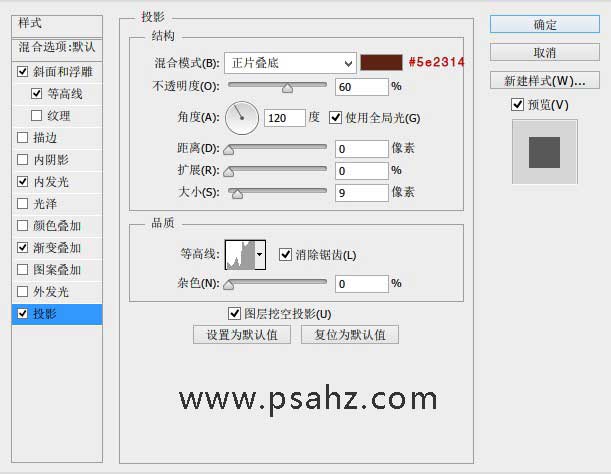The height and width of the screenshot is (474, 611).
Task: Uncheck the 预览 preview checkbox
Action: 517,105
